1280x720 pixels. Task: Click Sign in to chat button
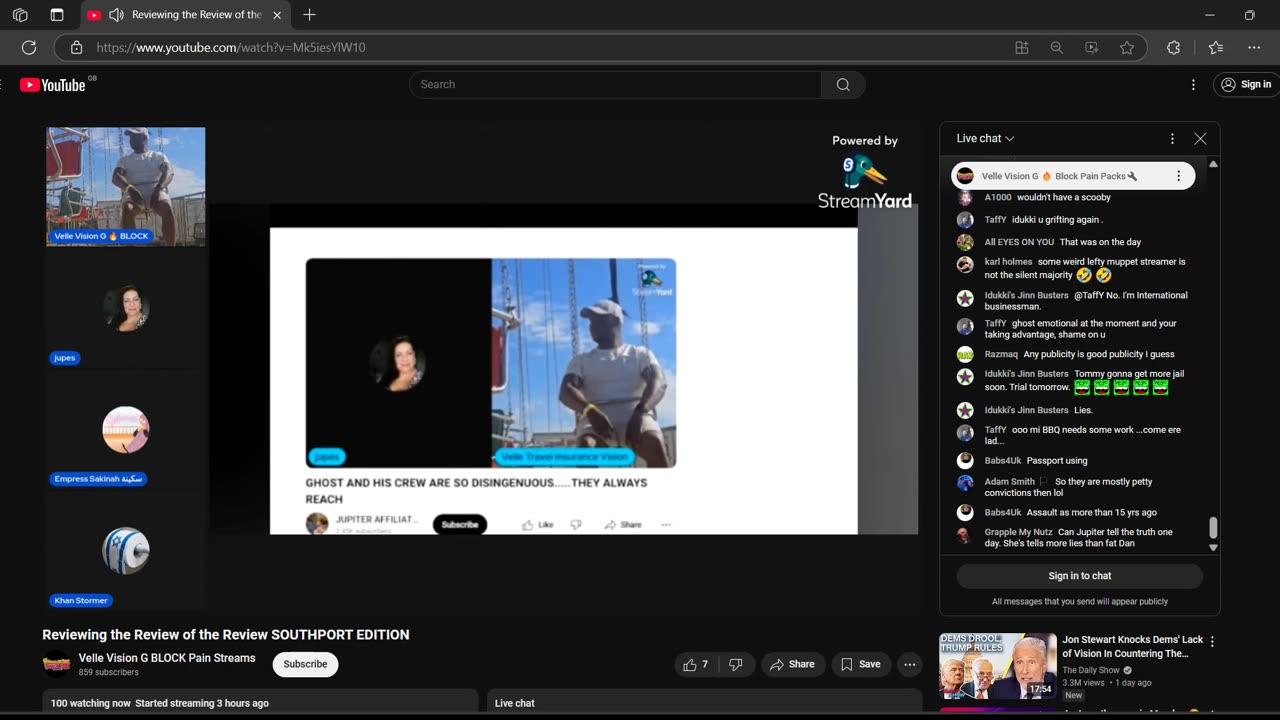coord(1080,576)
